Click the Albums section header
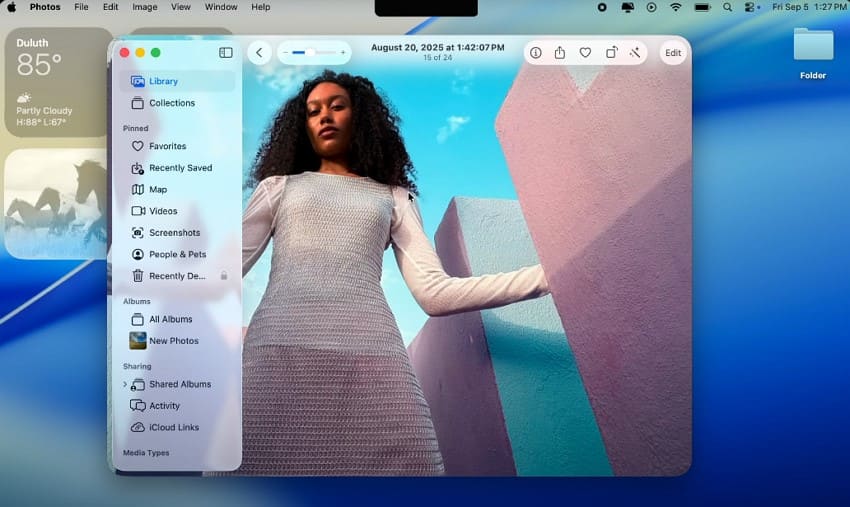Image resolution: width=850 pixels, height=507 pixels. 137,301
